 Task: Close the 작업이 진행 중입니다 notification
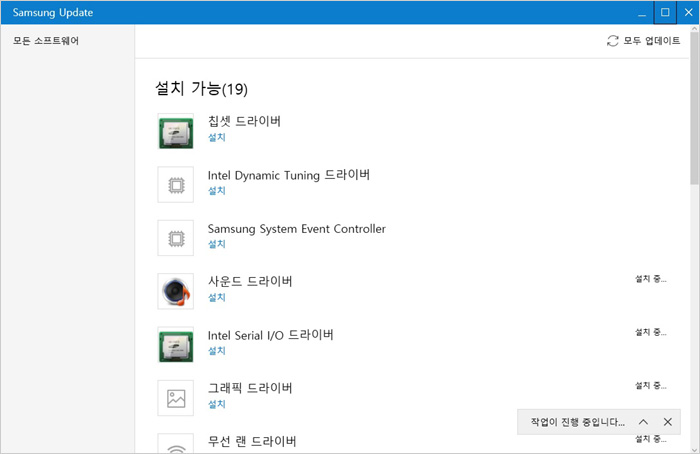pyautogui.click(x=668, y=422)
